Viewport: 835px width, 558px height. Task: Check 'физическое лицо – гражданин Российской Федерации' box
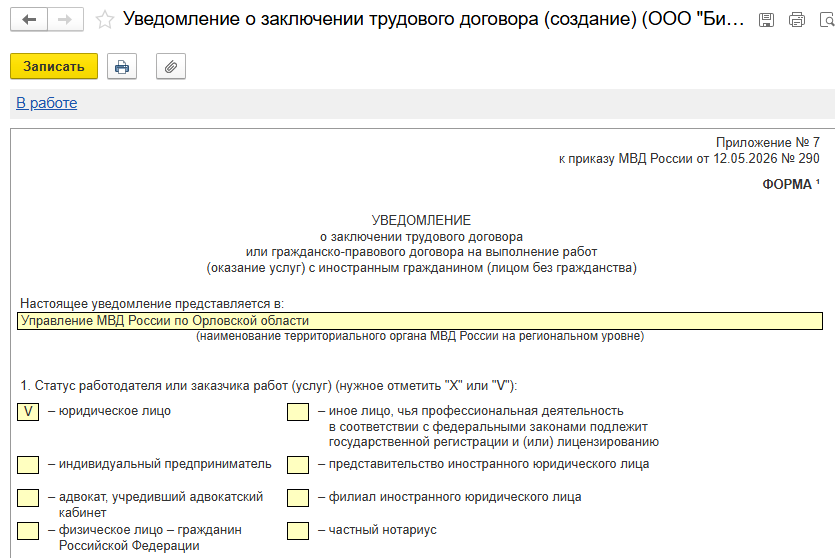click(28, 531)
